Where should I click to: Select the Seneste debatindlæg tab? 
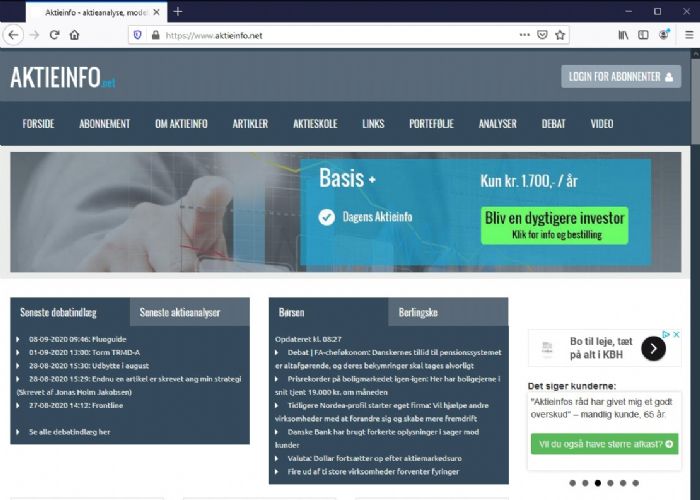click(x=70, y=312)
